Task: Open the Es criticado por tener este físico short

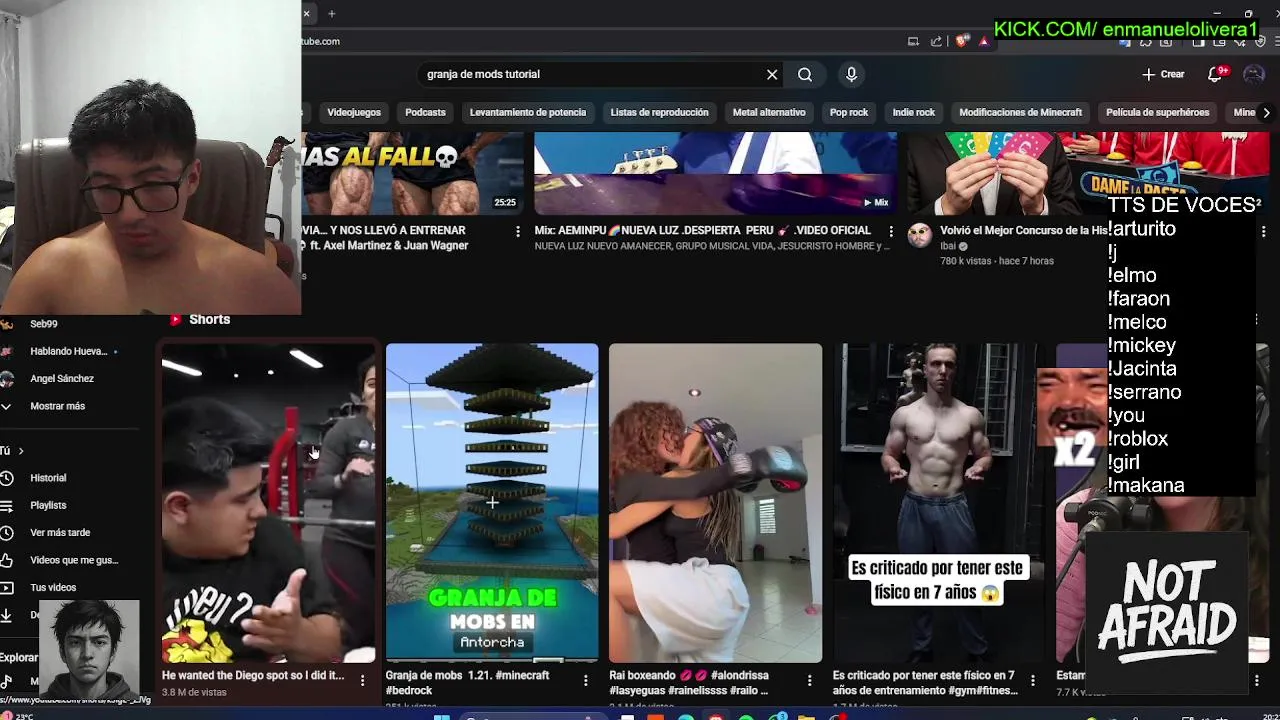Action: (938, 503)
